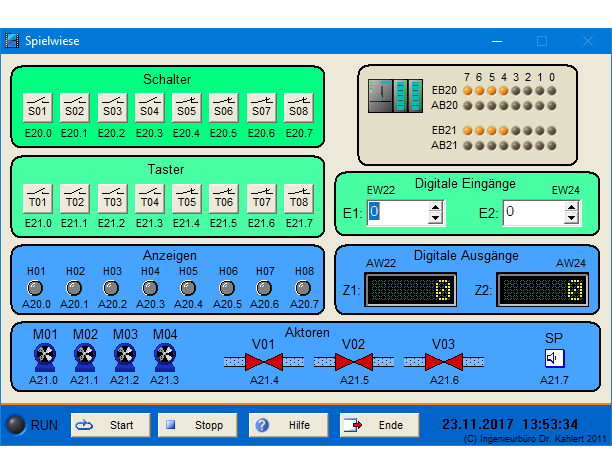
Task: Click the date and time display
Action: pos(510,424)
